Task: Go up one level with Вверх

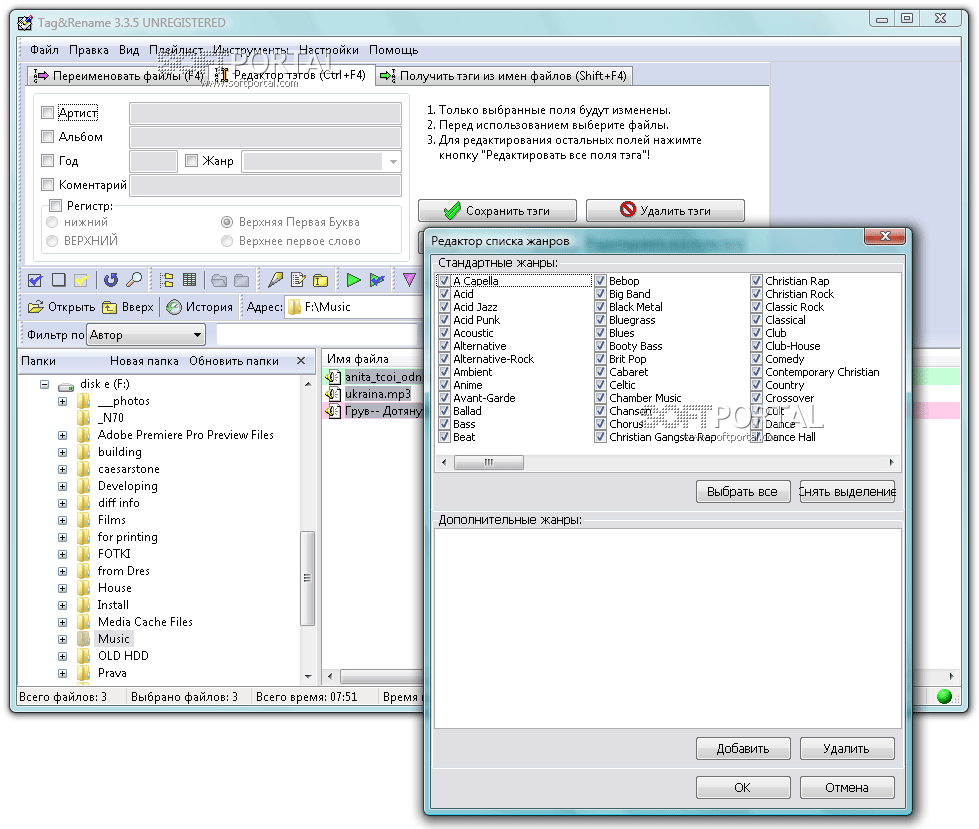Action: tap(127, 307)
